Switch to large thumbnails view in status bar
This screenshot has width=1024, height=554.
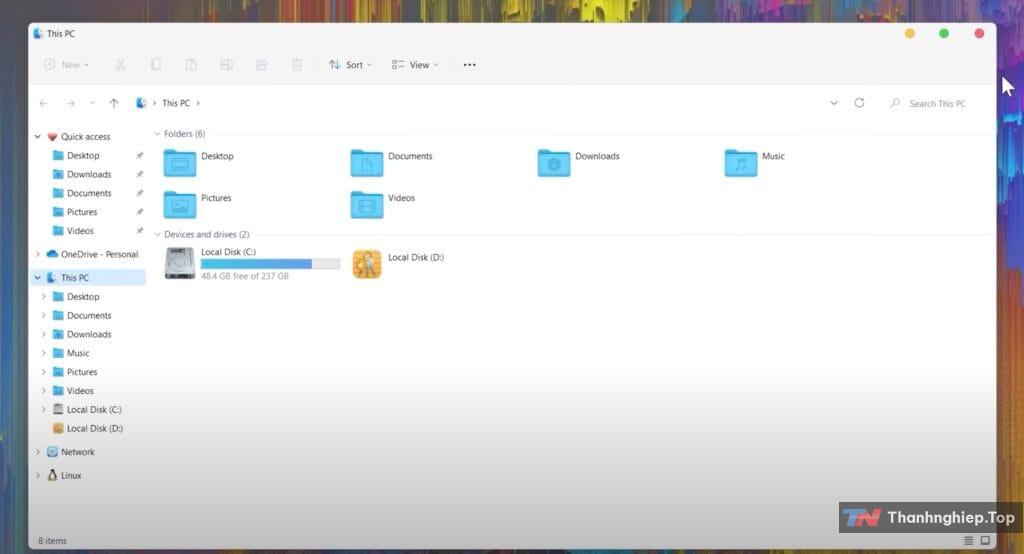coord(985,541)
